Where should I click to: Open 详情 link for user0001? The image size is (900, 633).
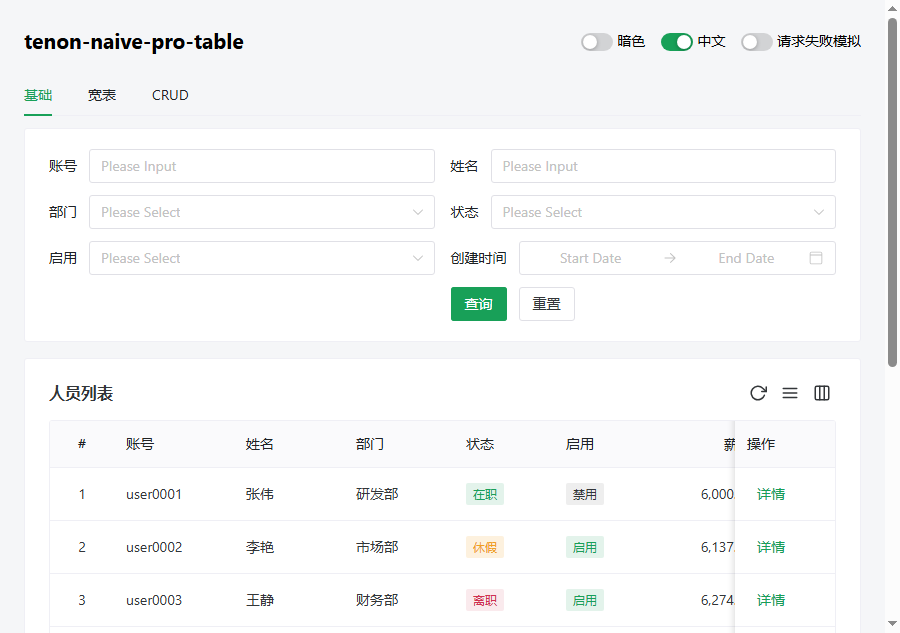click(771, 494)
